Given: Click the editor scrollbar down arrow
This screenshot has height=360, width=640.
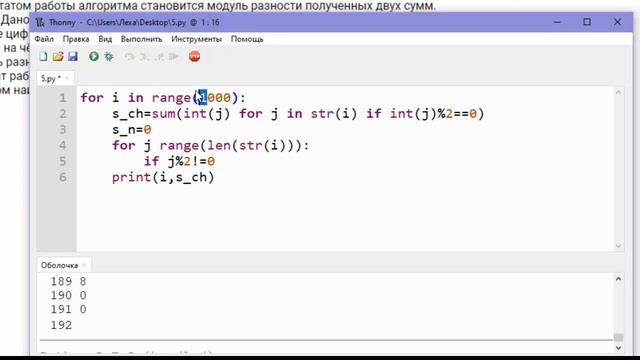Looking at the screenshot, I should tap(618, 246).
